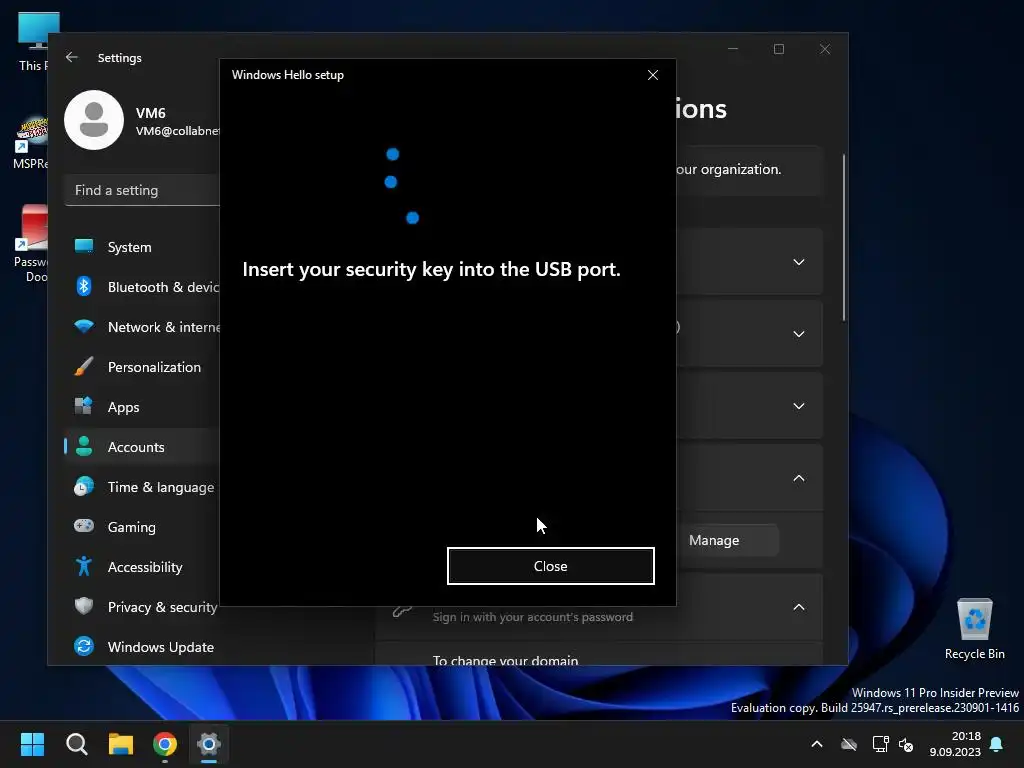The height and width of the screenshot is (768, 1024).
Task: Click the Gaming controller icon
Action: (84, 526)
